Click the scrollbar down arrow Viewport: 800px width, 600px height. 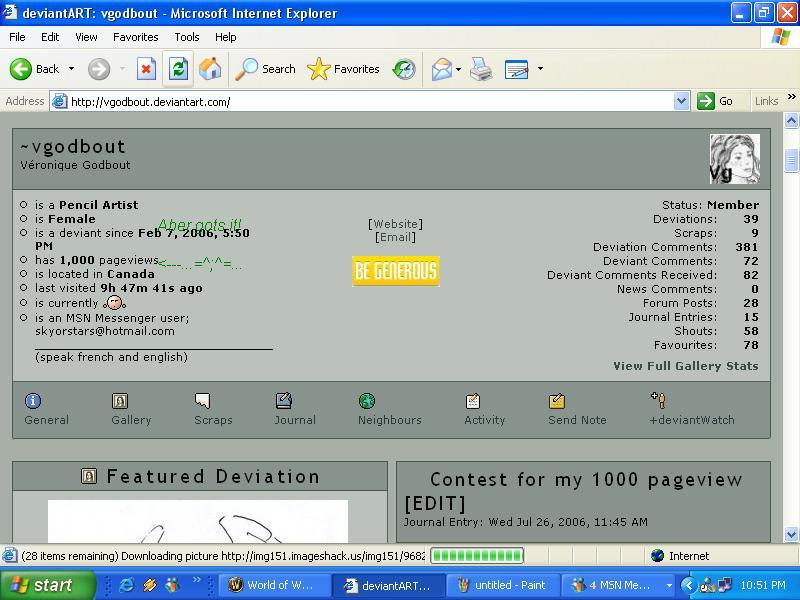(791, 534)
